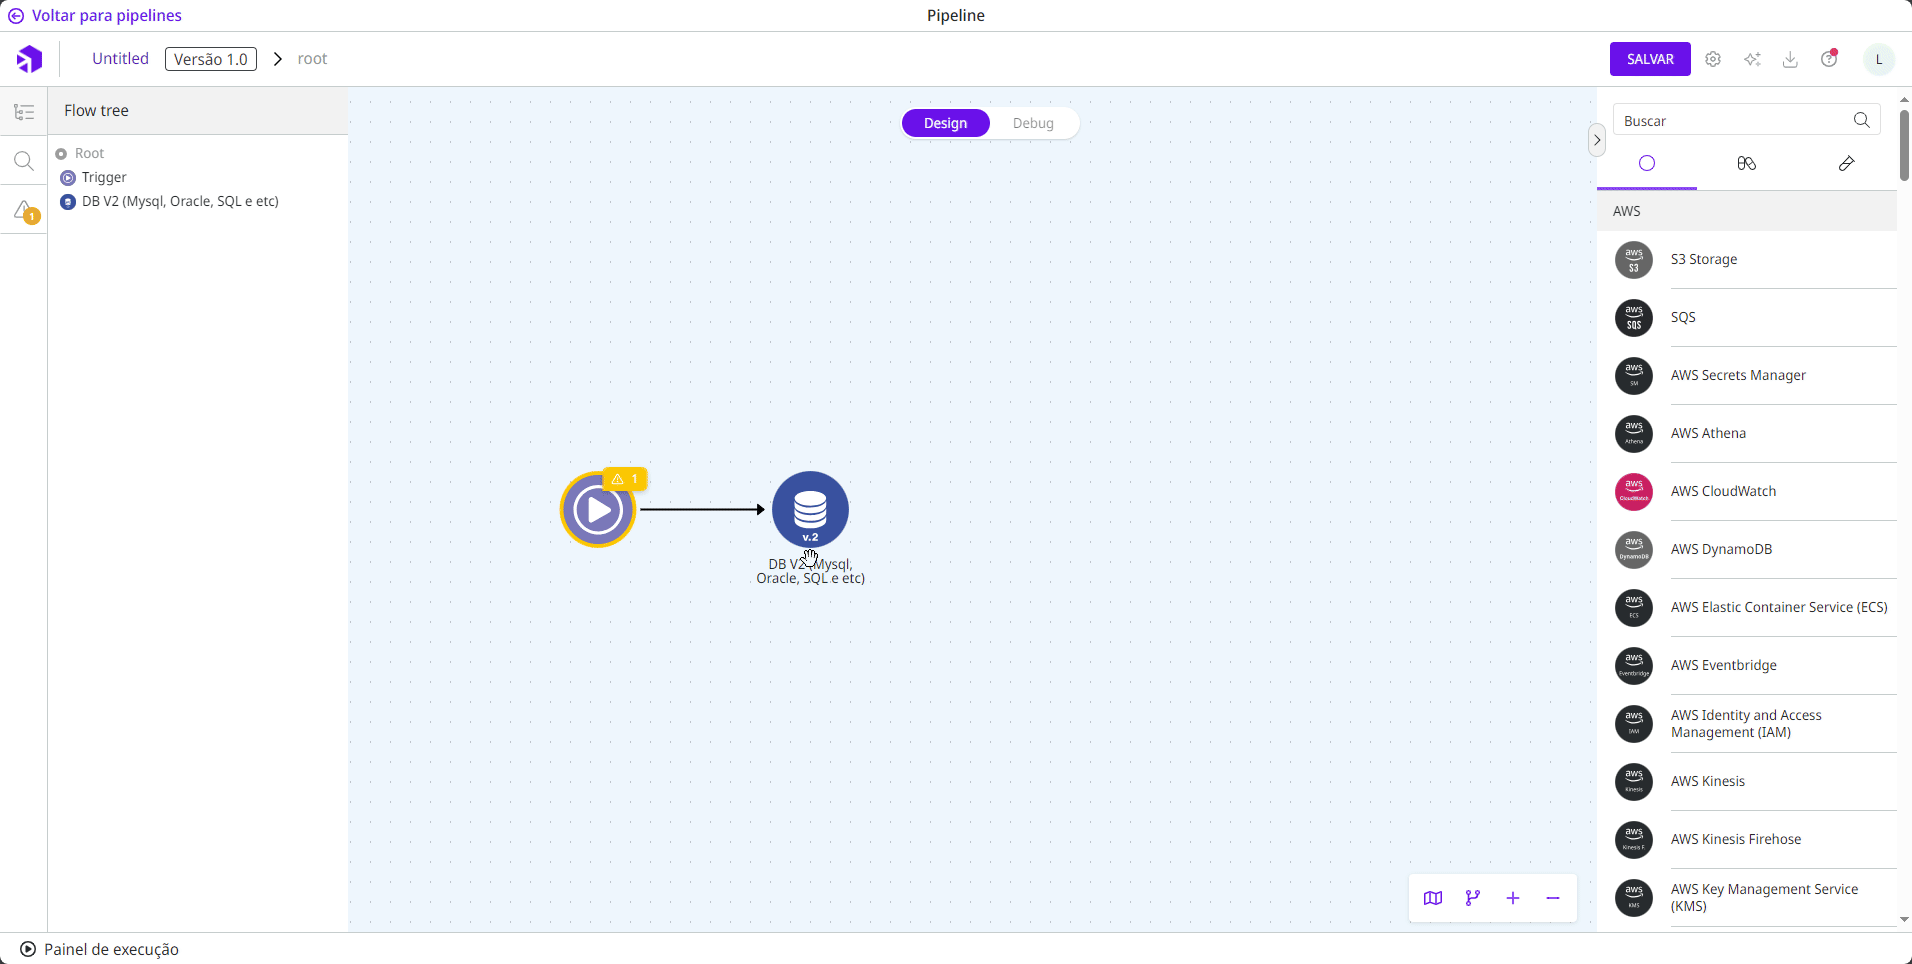This screenshot has width=1912, height=964.
Task: Select Design mode toggle
Action: (945, 123)
